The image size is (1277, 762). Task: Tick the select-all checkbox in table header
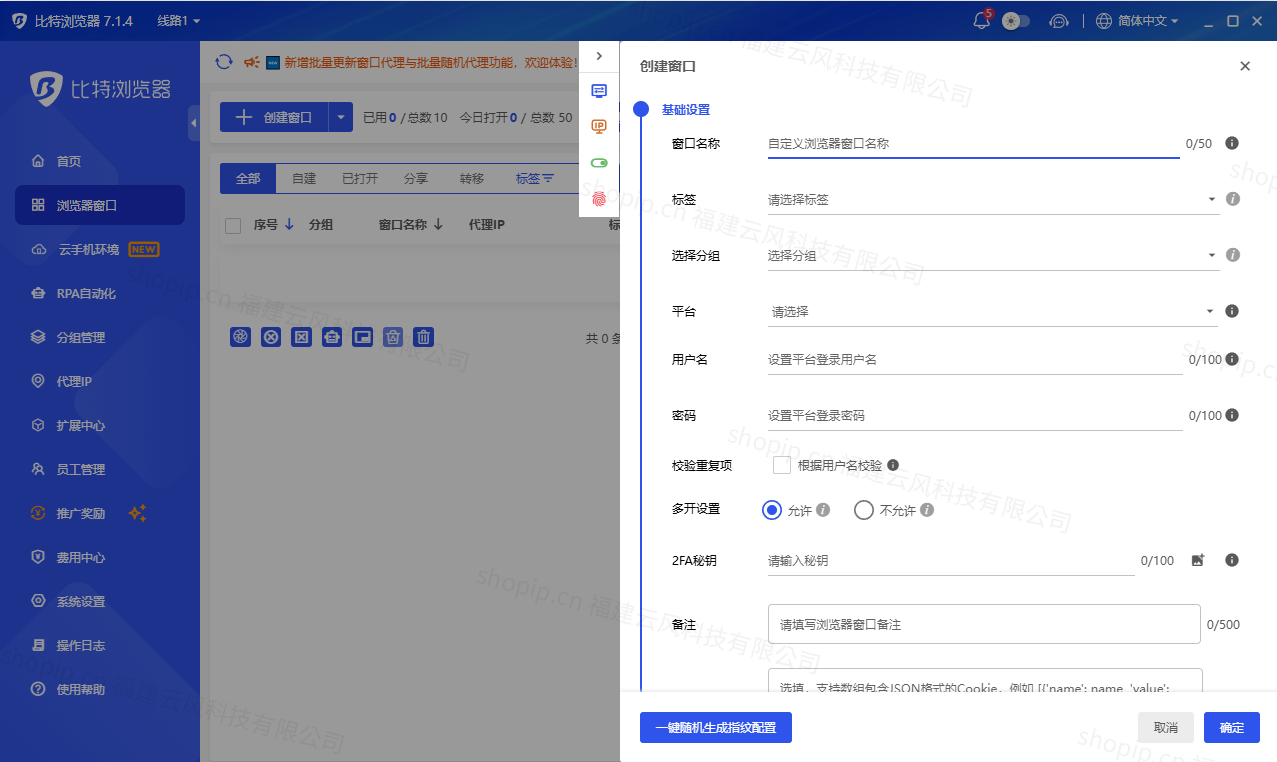tap(233, 225)
